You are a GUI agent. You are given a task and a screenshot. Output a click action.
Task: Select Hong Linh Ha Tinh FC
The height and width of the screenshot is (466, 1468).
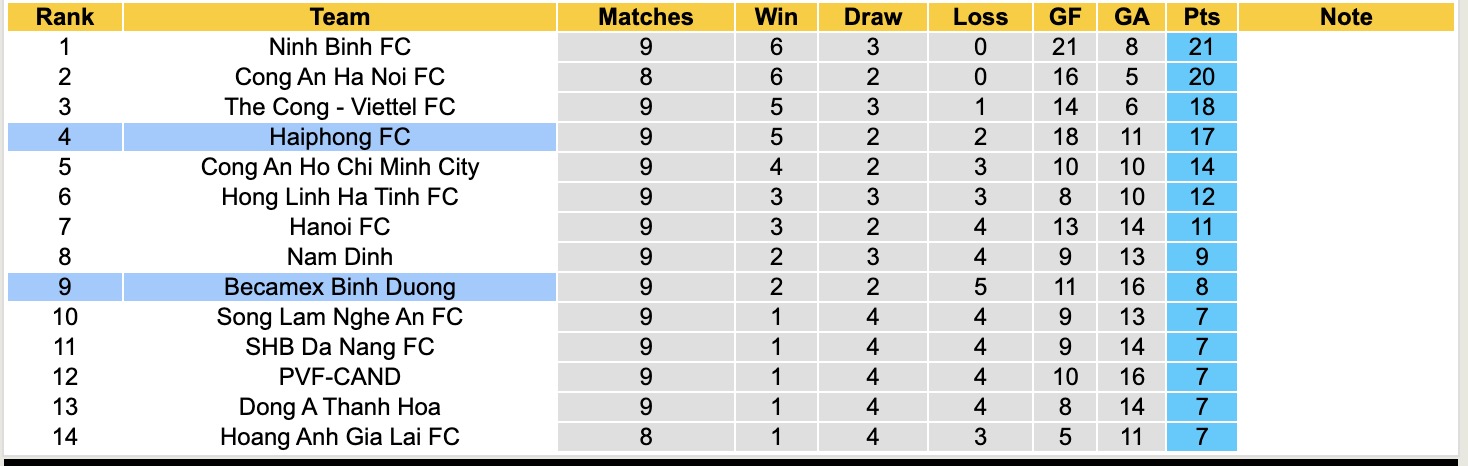click(339, 197)
